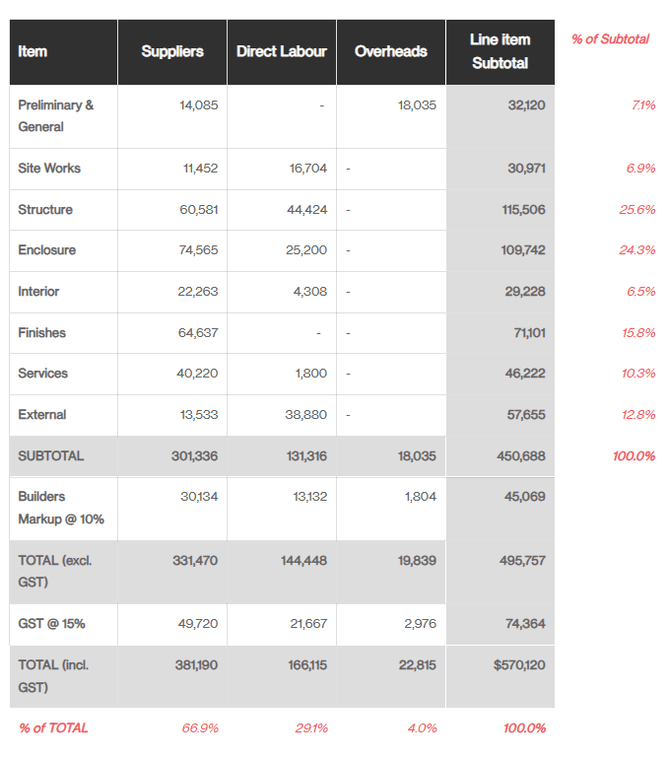Select the Builders Markup @ 10% label
668x759 pixels.
tap(60, 507)
